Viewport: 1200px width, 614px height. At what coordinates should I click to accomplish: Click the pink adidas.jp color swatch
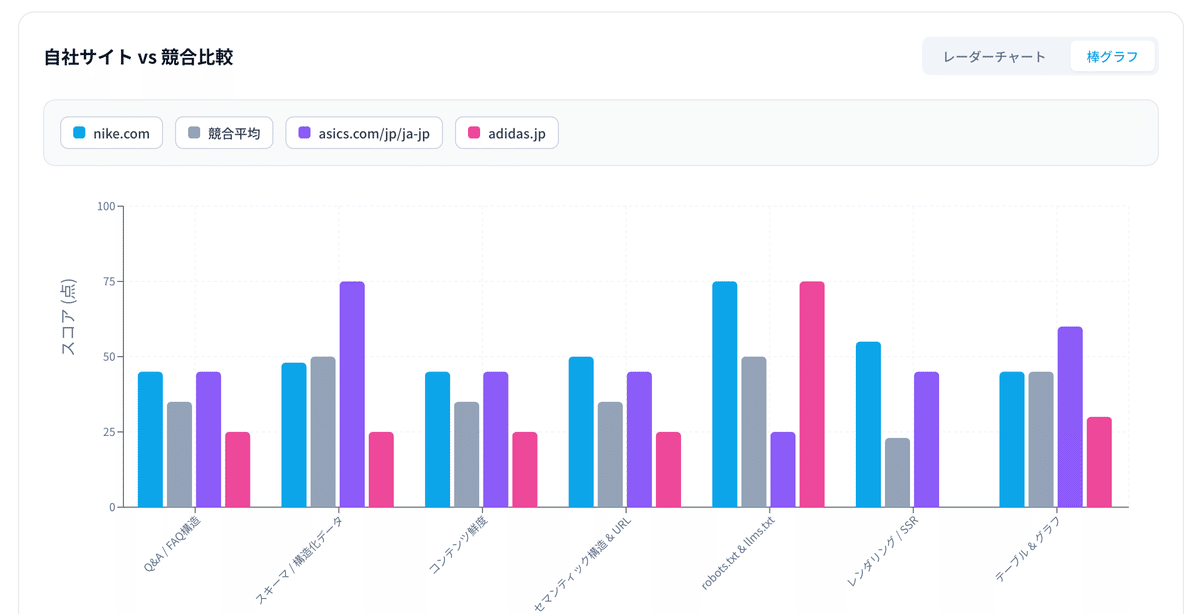474,133
